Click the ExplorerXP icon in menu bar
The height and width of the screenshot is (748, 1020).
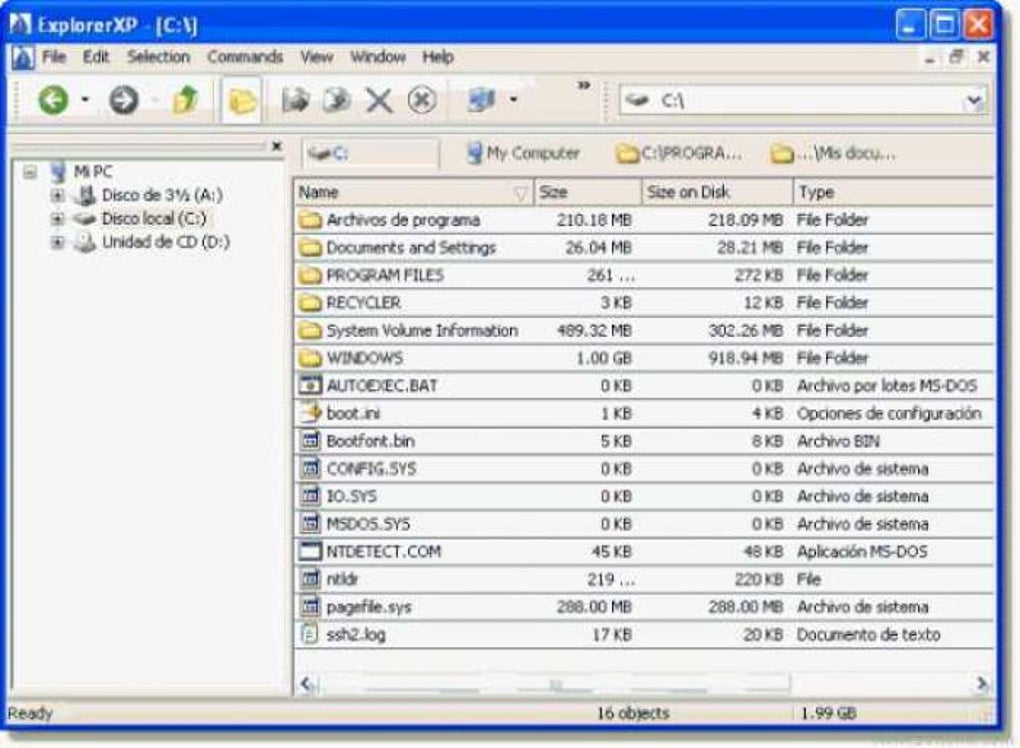pyautogui.click(x=23, y=57)
